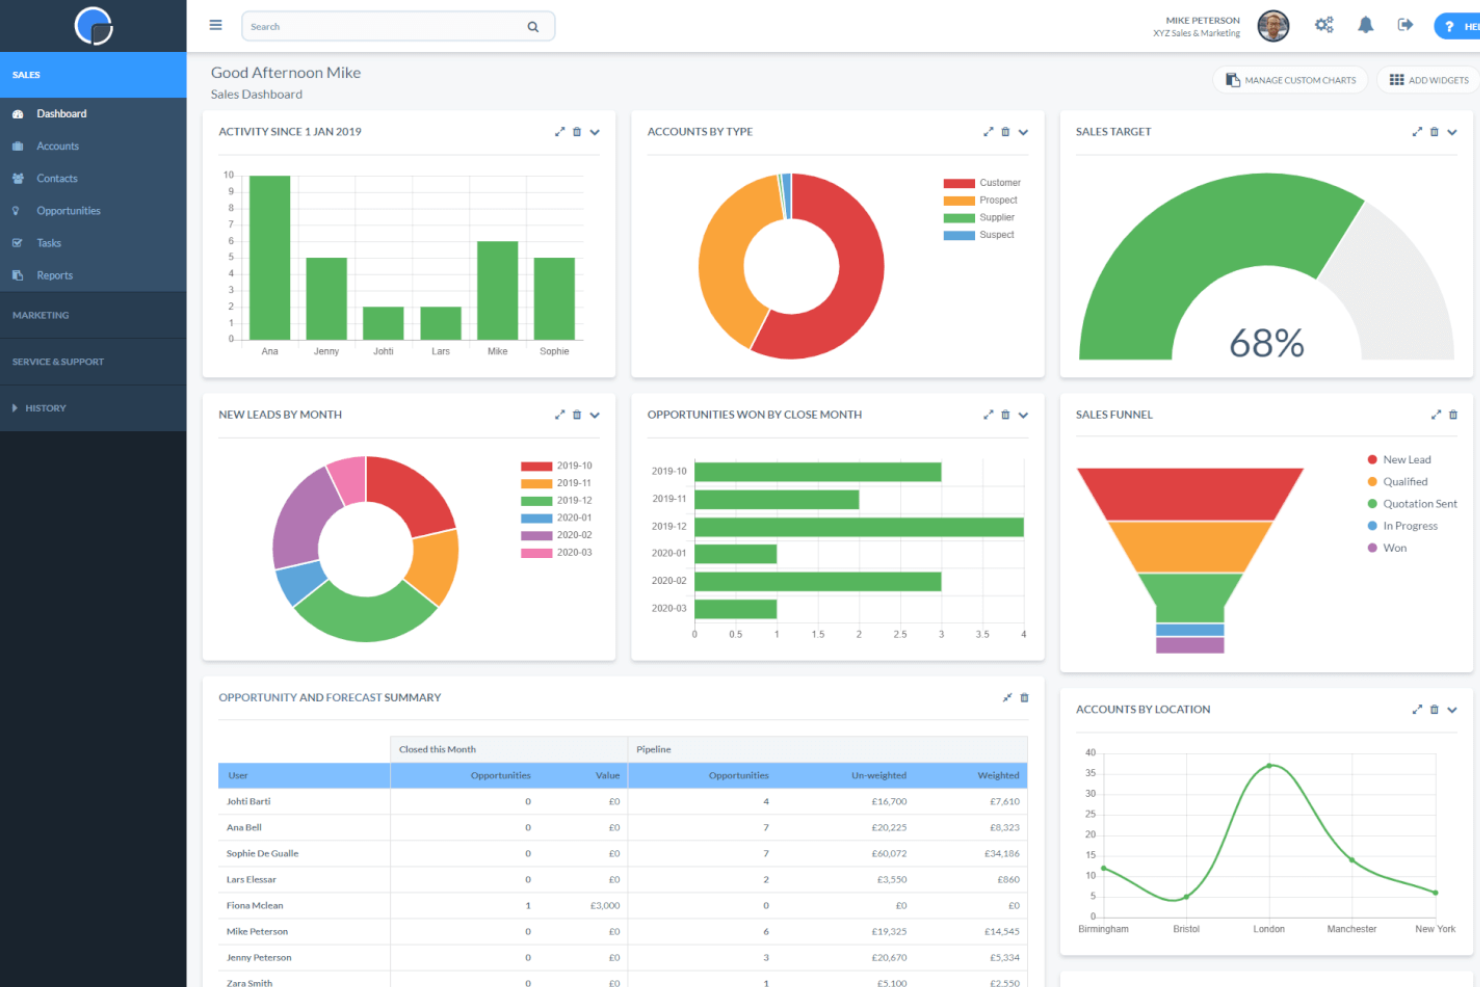This screenshot has height=987, width=1480.
Task: Check notifications via the bell icon
Action: coord(1365,25)
